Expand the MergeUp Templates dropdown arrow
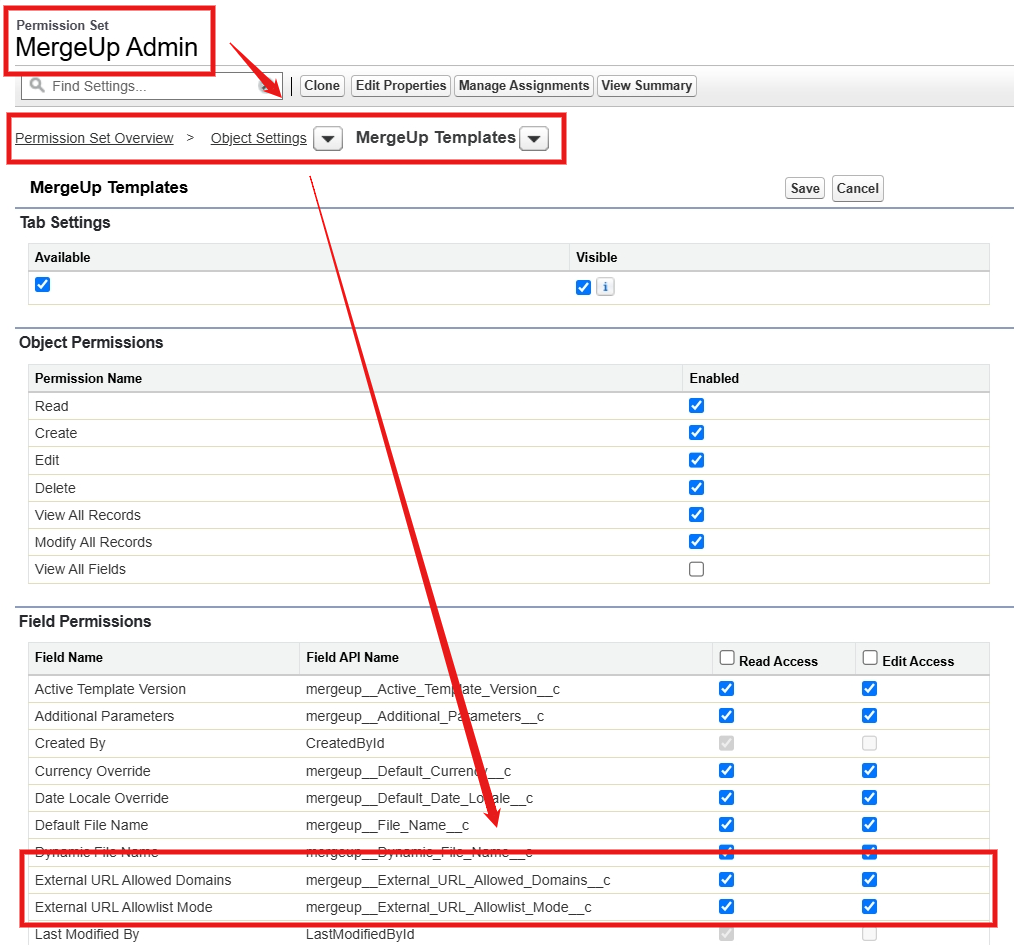1014x945 pixels. click(x=534, y=138)
